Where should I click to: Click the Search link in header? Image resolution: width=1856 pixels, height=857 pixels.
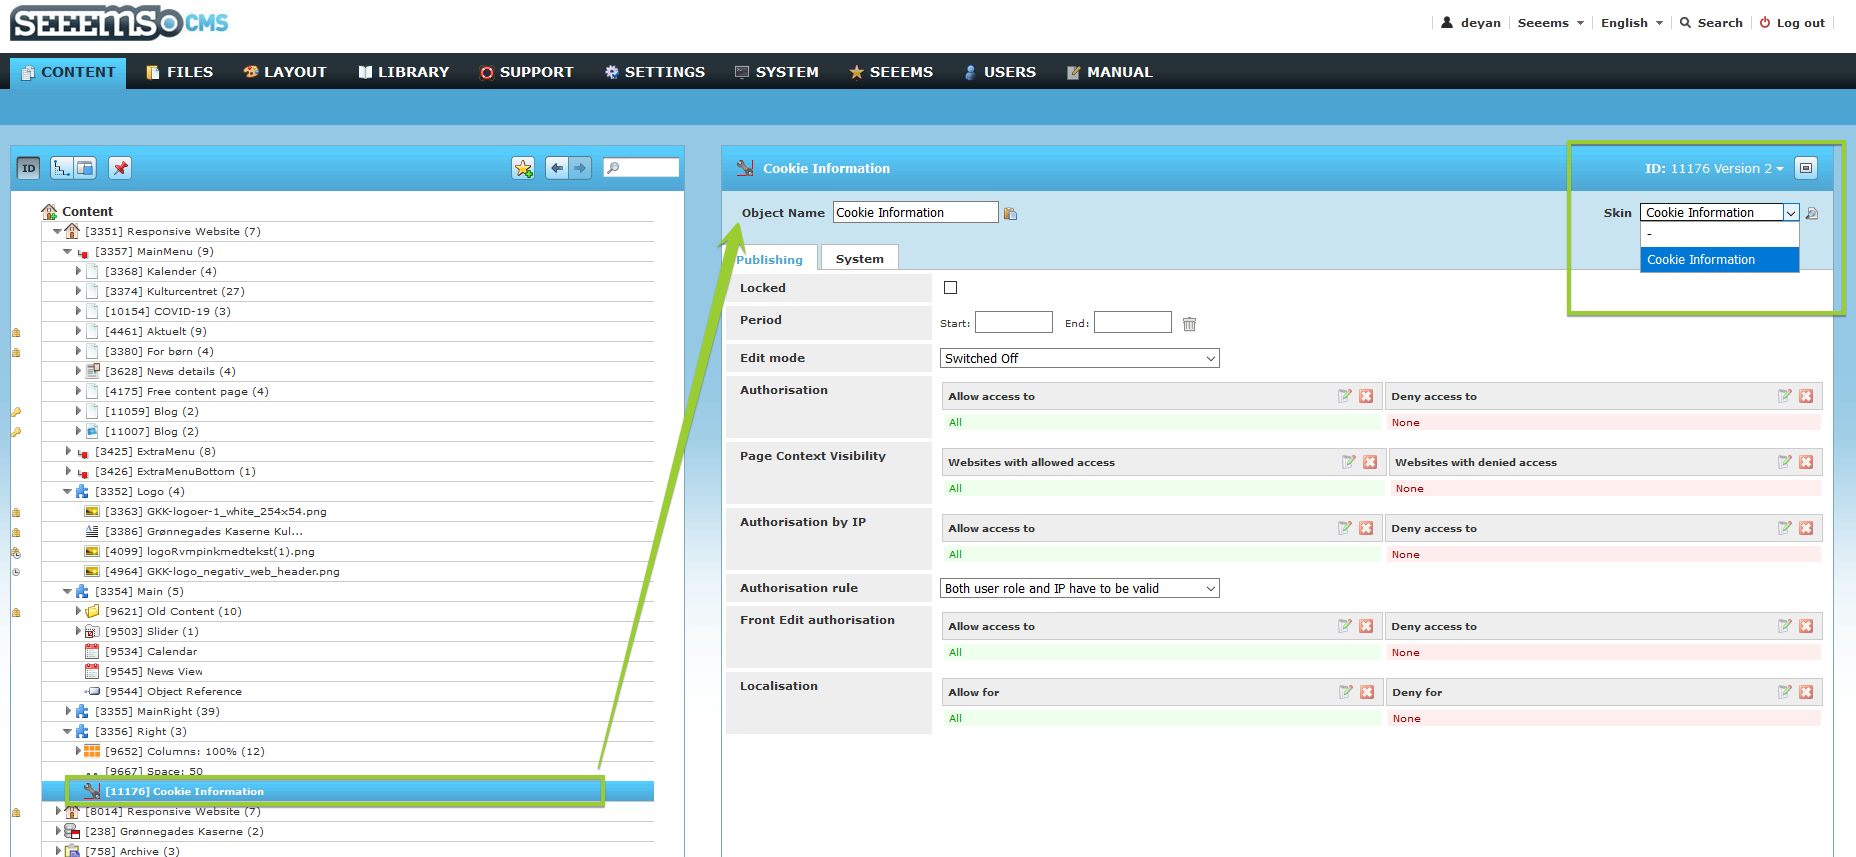(x=1711, y=23)
